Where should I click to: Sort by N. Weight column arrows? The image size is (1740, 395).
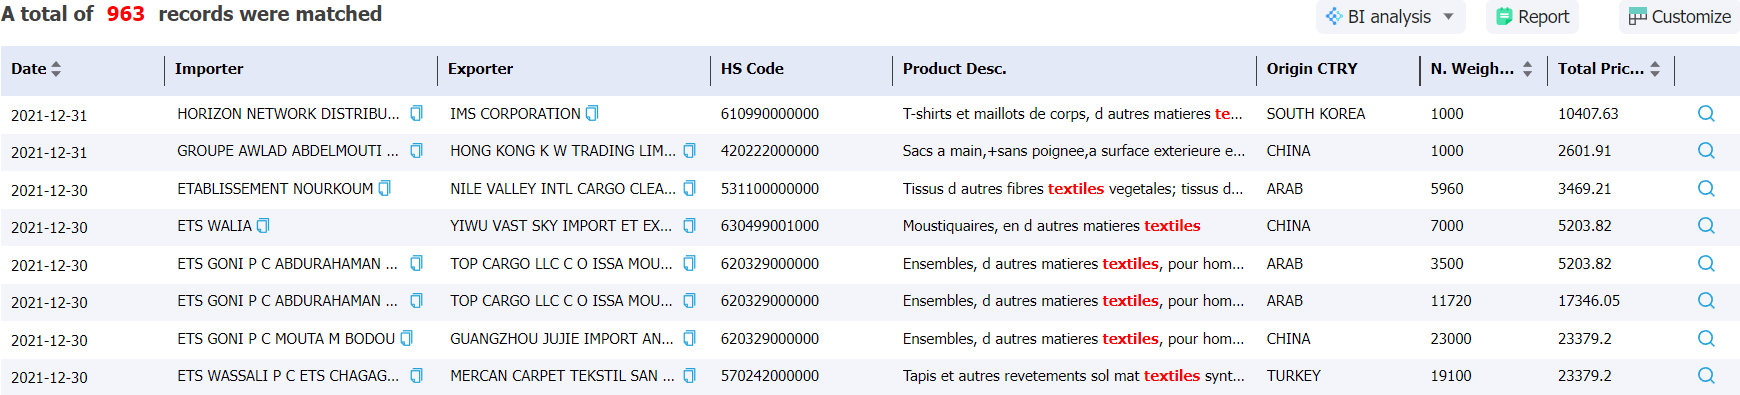tap(1527, 69)
